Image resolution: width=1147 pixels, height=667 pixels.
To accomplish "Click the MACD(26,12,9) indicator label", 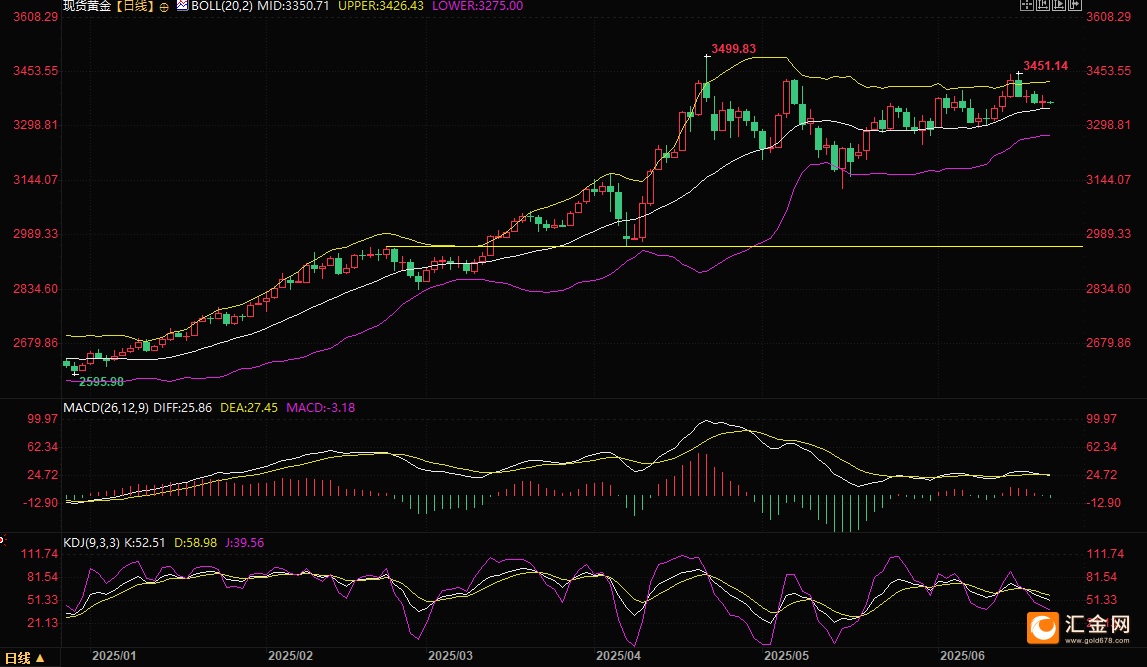I will [x=106, y=407].
